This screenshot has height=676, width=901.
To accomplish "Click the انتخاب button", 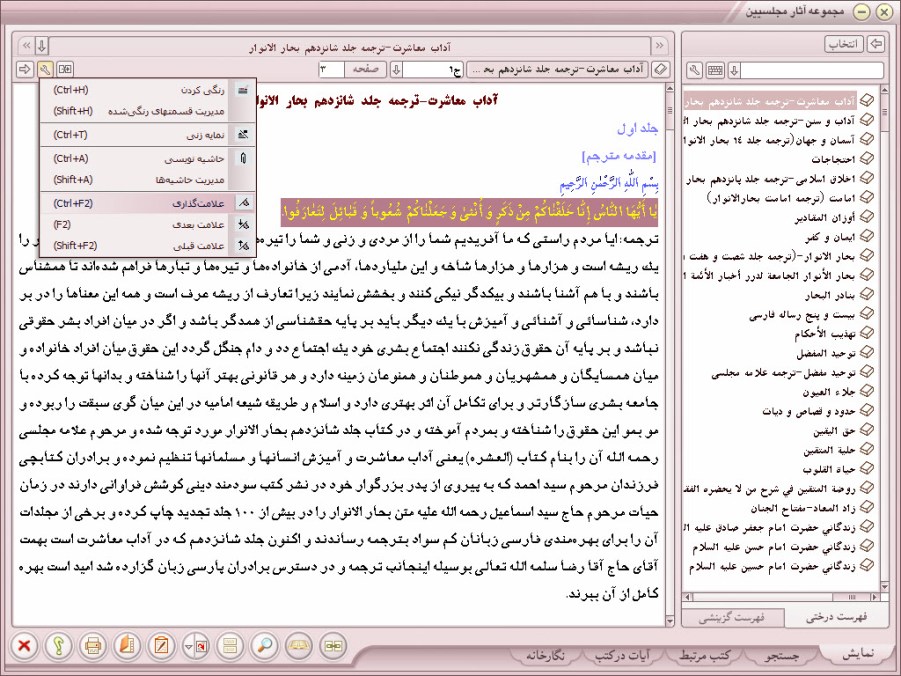I will [844, 44].
